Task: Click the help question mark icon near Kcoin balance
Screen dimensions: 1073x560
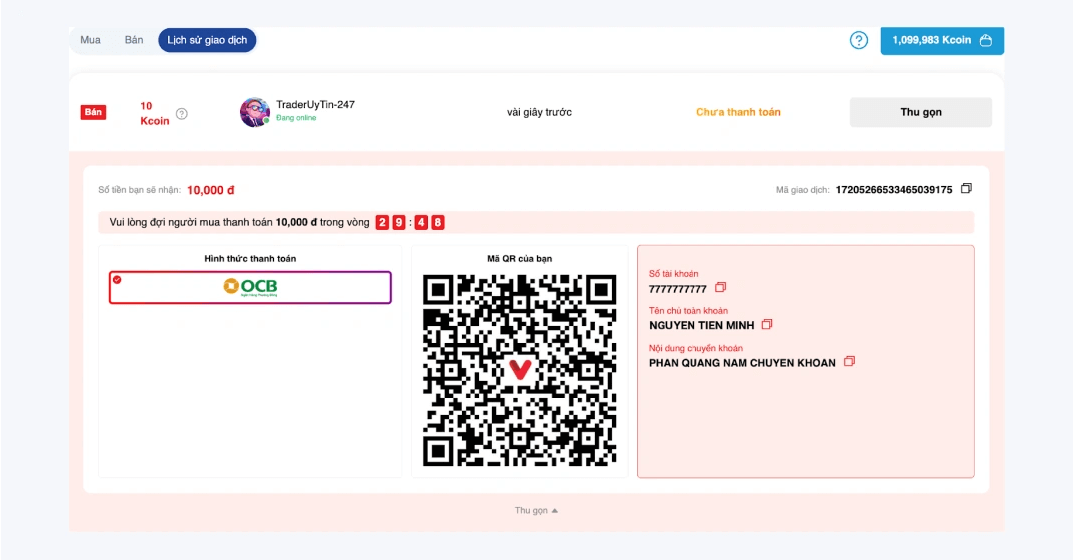Action: coord(859,40)
